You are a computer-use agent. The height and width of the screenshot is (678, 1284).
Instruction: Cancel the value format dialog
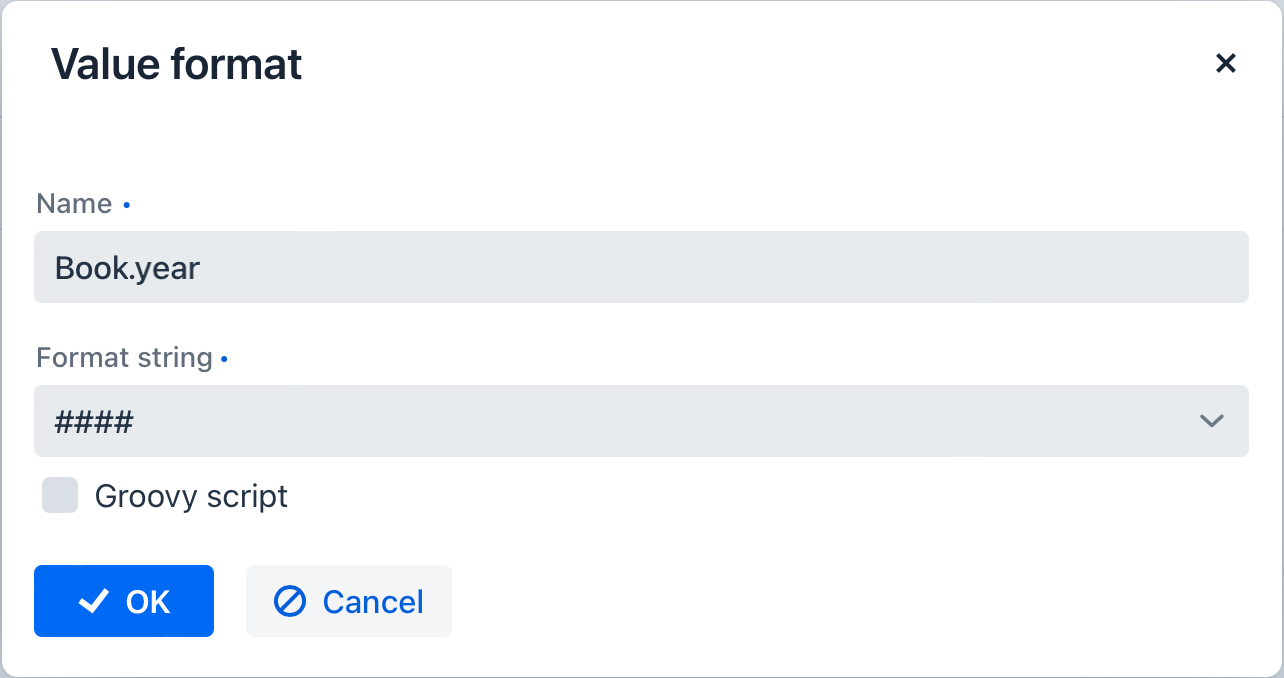(349, 601)
